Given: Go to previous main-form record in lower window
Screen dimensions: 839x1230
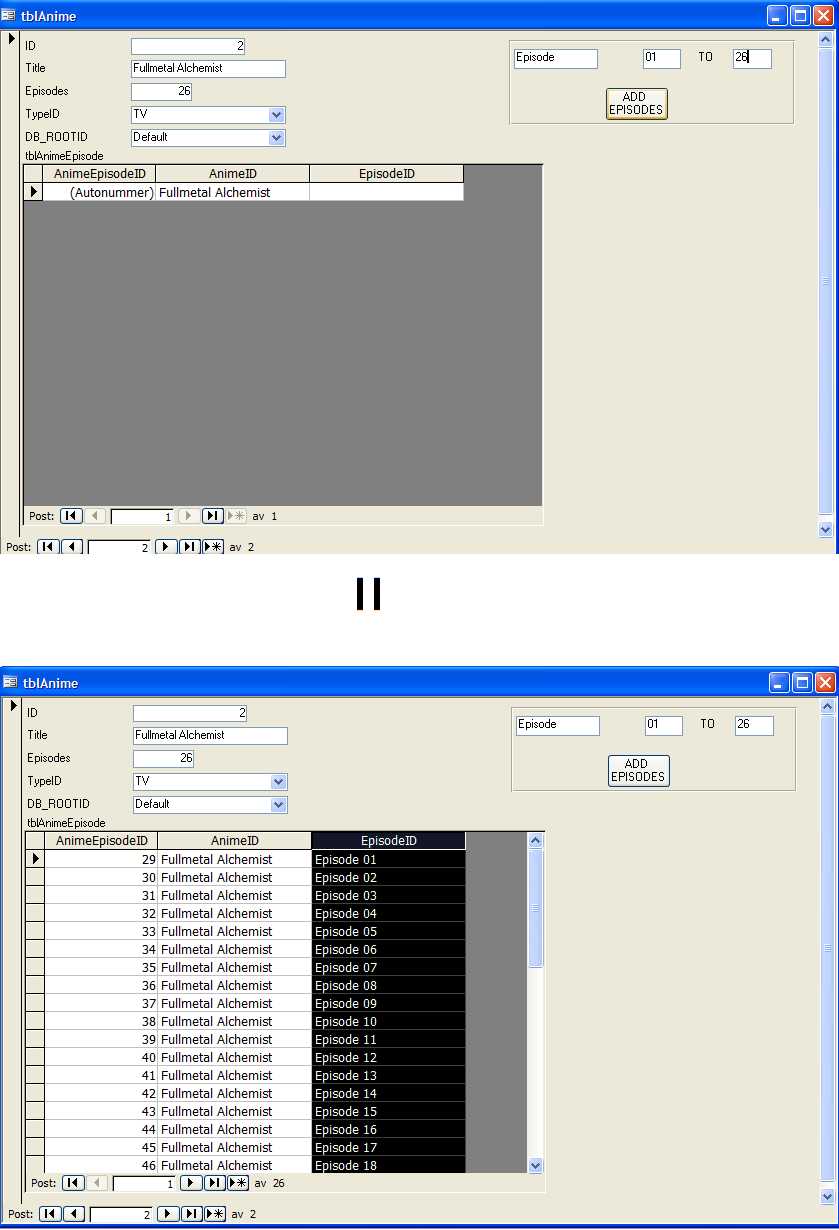Looking at the screenshot, I should pos(73,1214).
